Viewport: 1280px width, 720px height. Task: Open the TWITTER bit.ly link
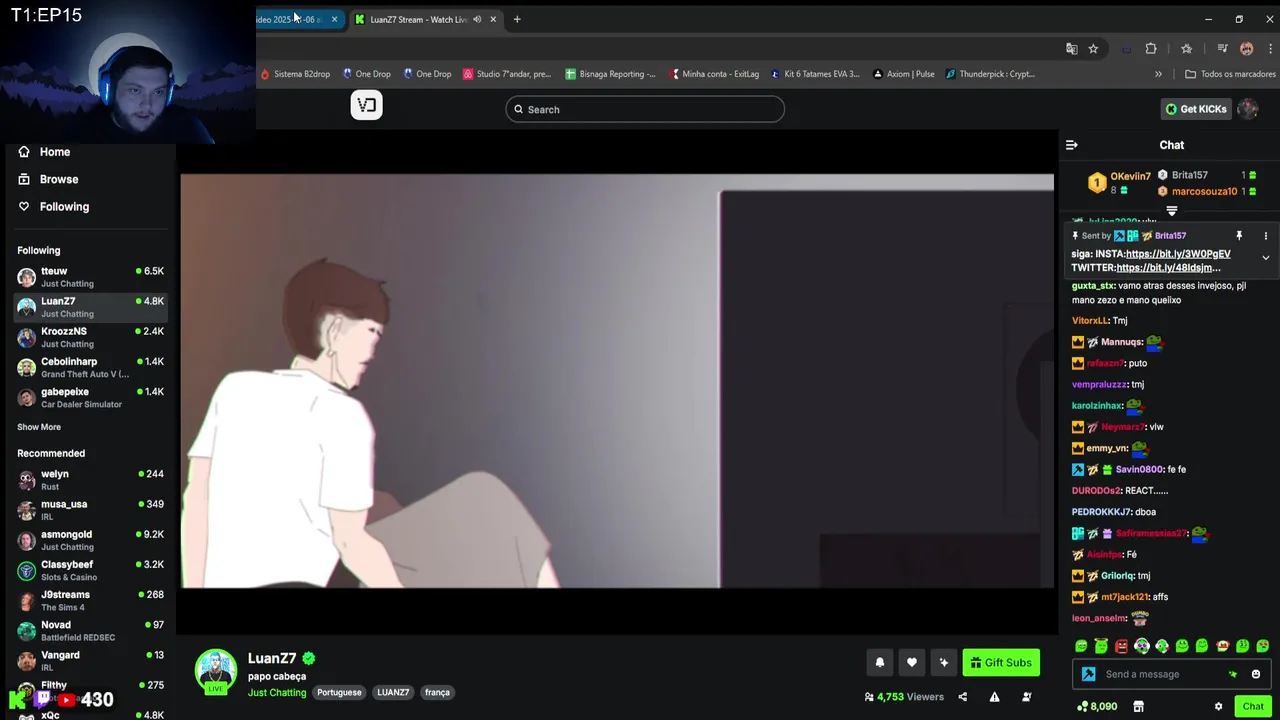pyautogui.click(x=1168, y=268)
